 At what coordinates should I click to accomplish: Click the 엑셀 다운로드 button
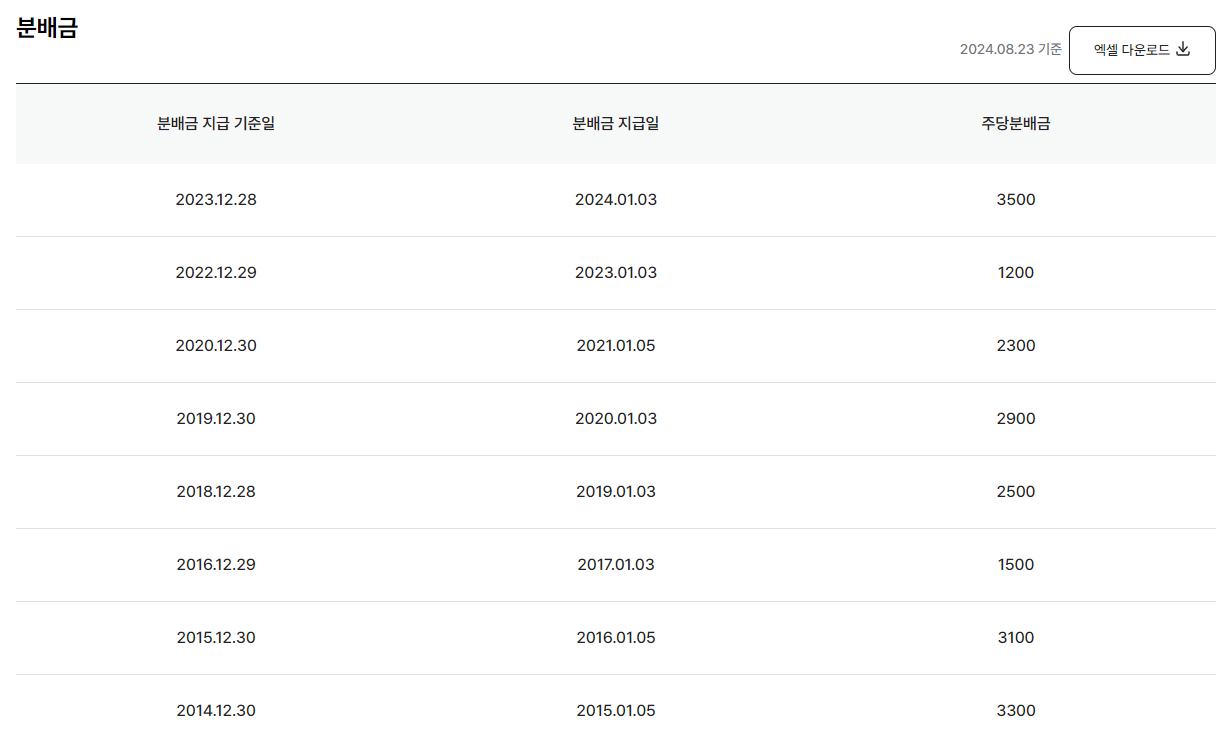click(1142, 50)
